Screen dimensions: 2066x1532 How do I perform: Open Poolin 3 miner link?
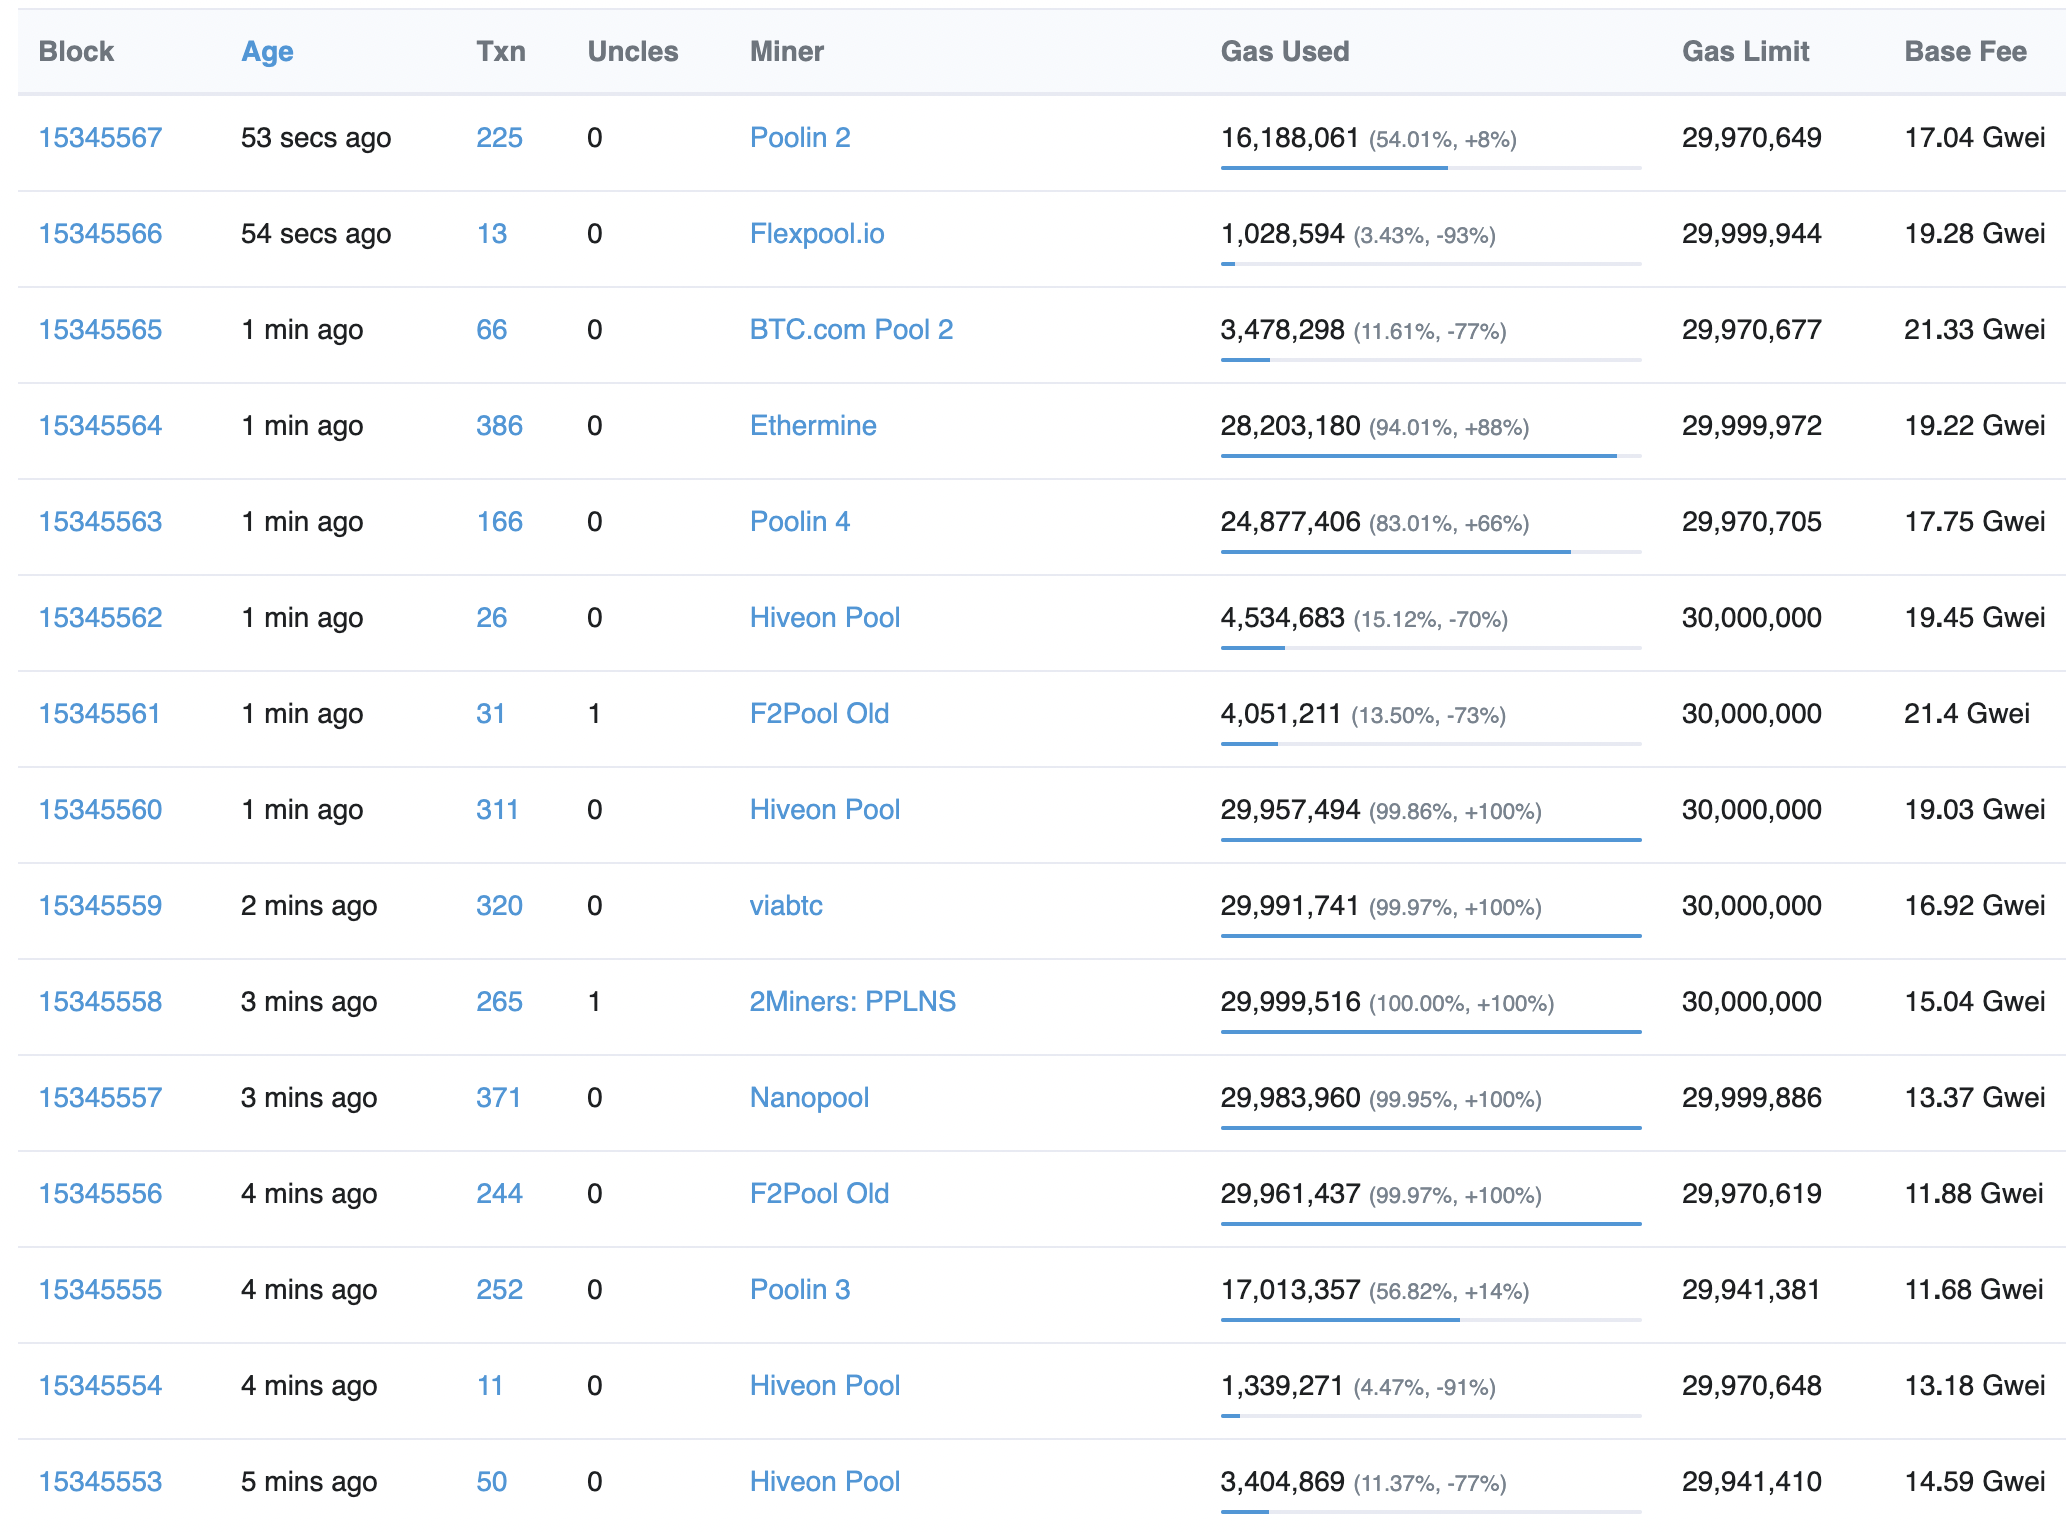(799, 1290)
